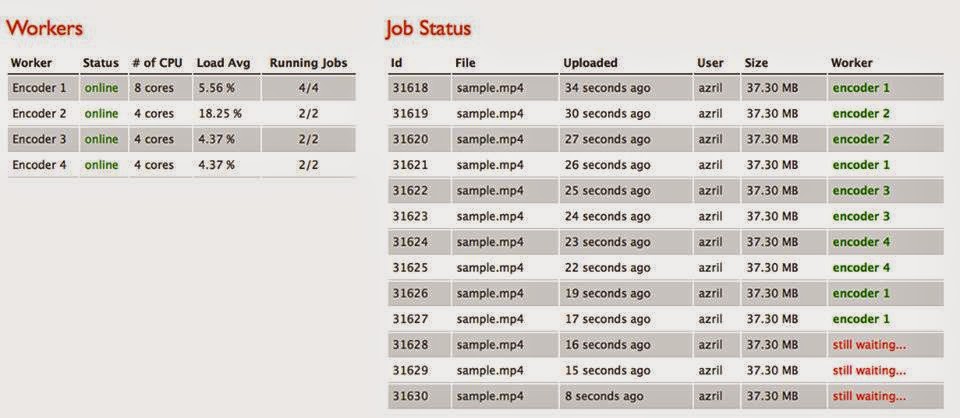The image size is (960, 418).
Task: Click still waiting status for job 31630
Action: click(x=869, y=397)
